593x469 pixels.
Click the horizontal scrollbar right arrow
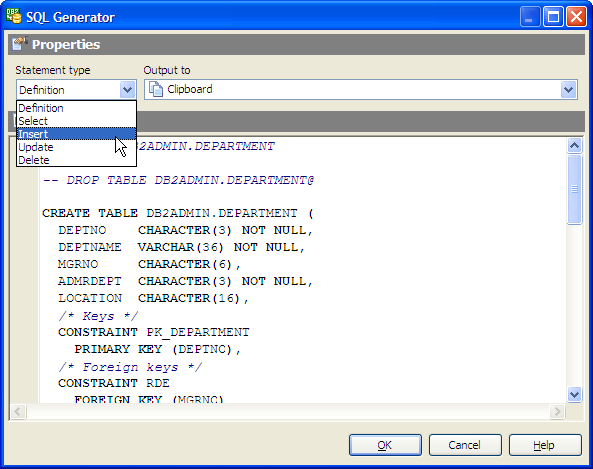click(557, 411)
